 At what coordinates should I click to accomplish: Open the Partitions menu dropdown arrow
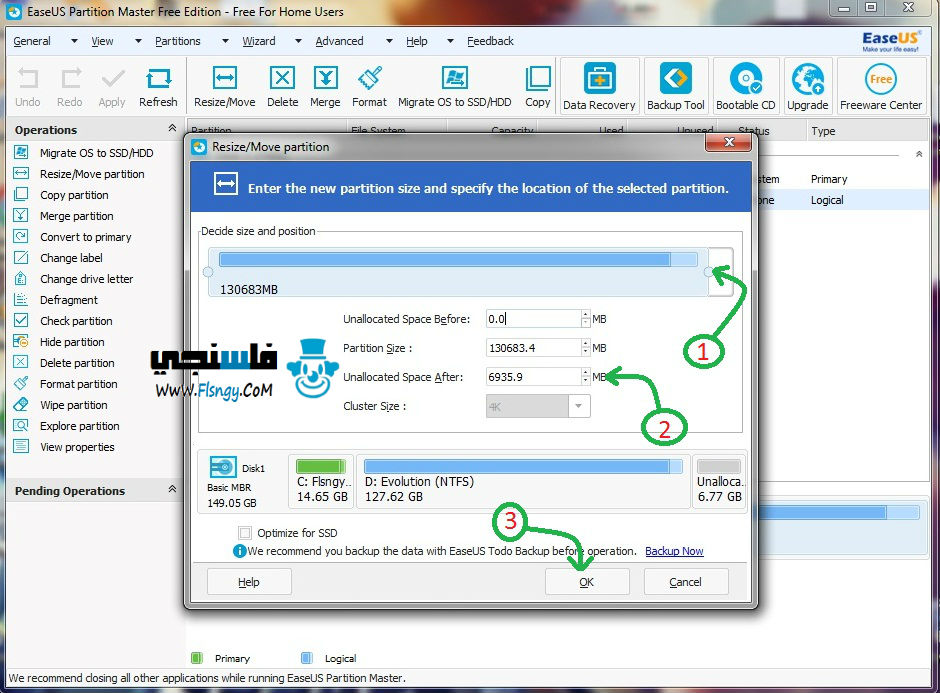(225, 41)
